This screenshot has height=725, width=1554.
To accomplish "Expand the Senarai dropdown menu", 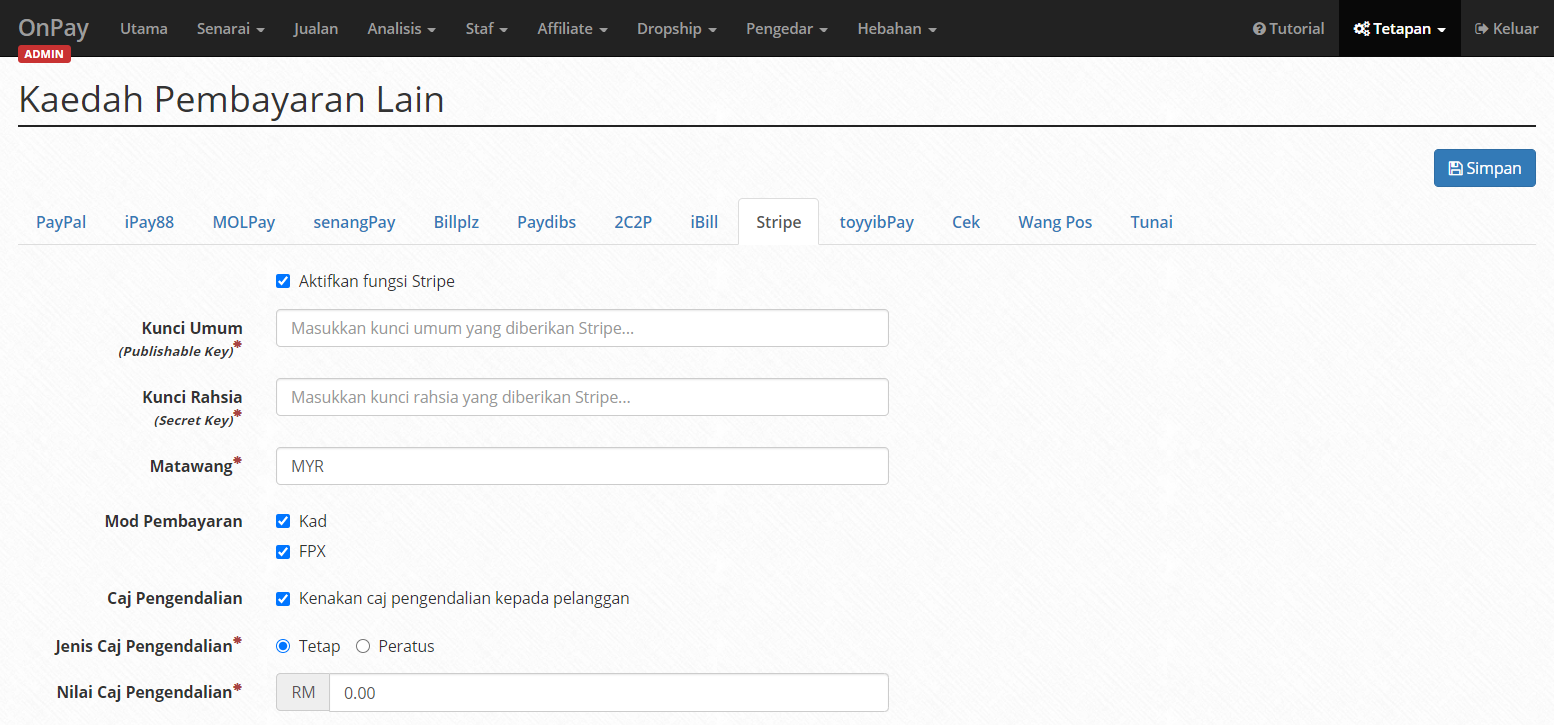I will [230, 29].
